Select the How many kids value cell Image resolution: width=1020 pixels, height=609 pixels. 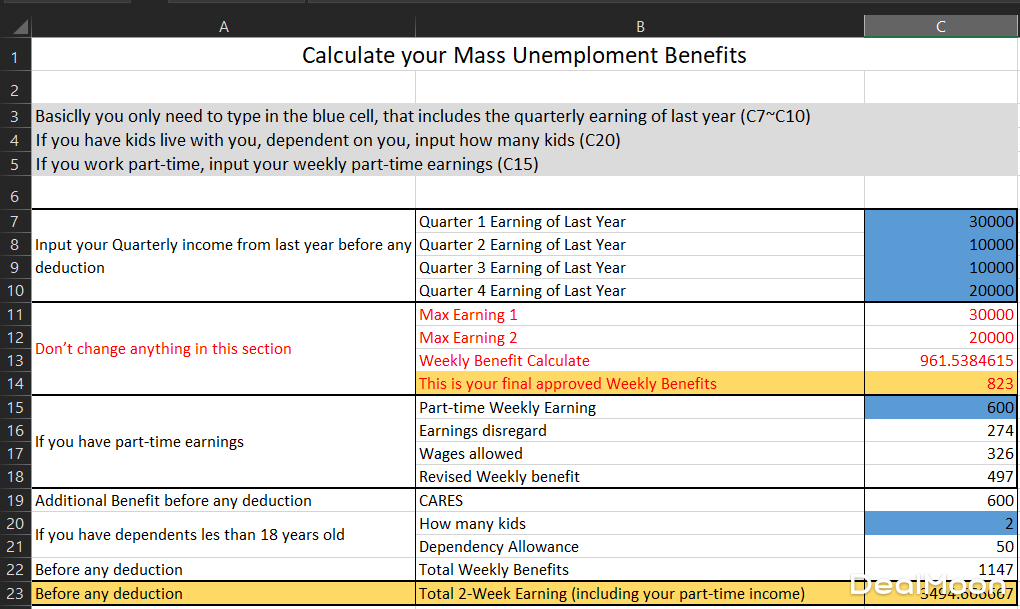tap(941, 523)
